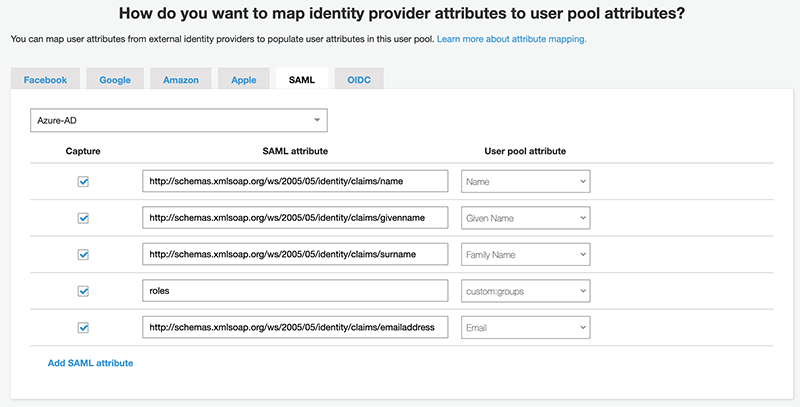The height and width of the screenshot is (407, 800).
Task: Expand the Given Name attribute dropdown
Action: [x=525, y=218]
